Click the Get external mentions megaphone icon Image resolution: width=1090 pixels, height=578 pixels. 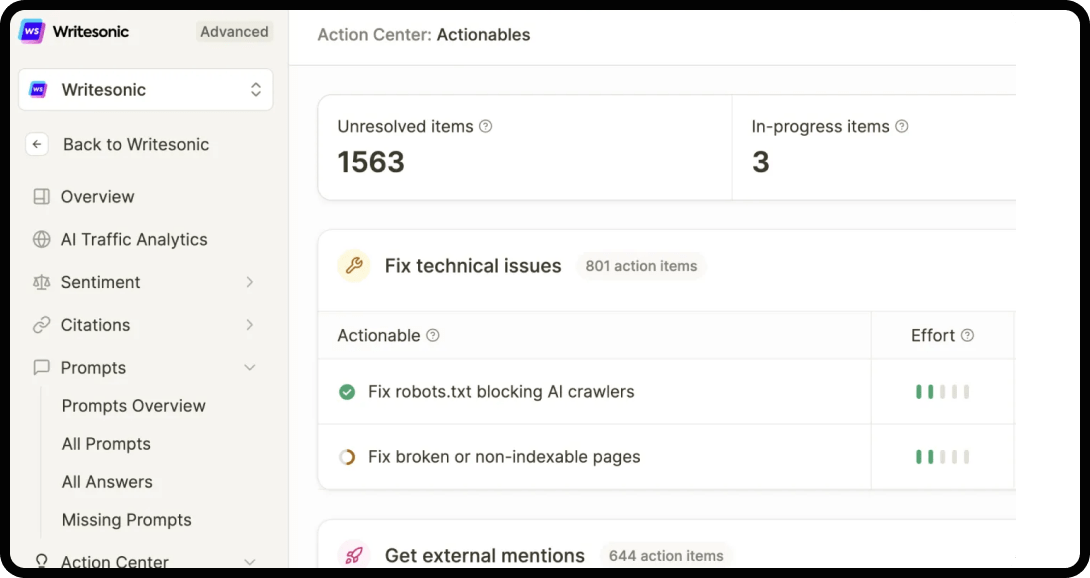pos(353,555)
